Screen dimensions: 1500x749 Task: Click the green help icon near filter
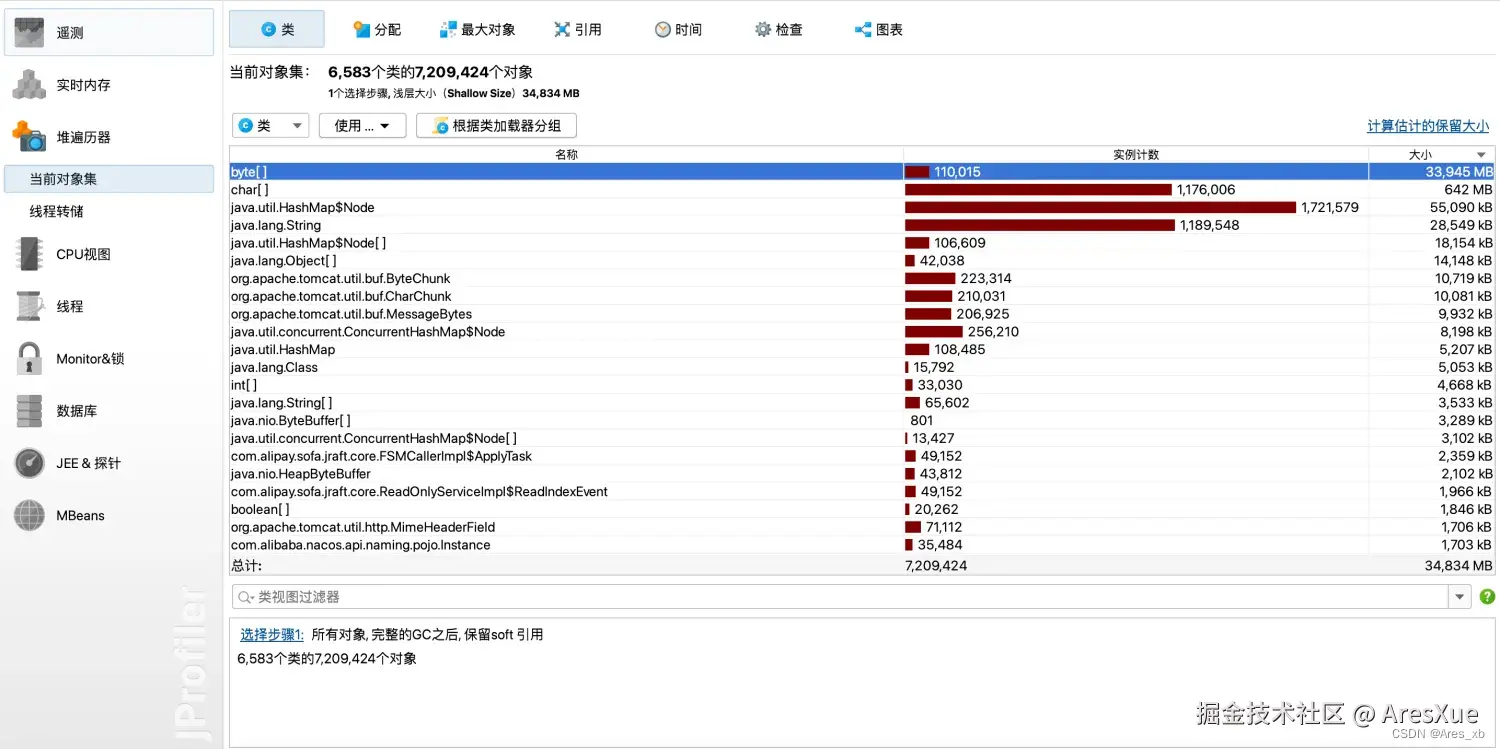[x=1487, y=596]
